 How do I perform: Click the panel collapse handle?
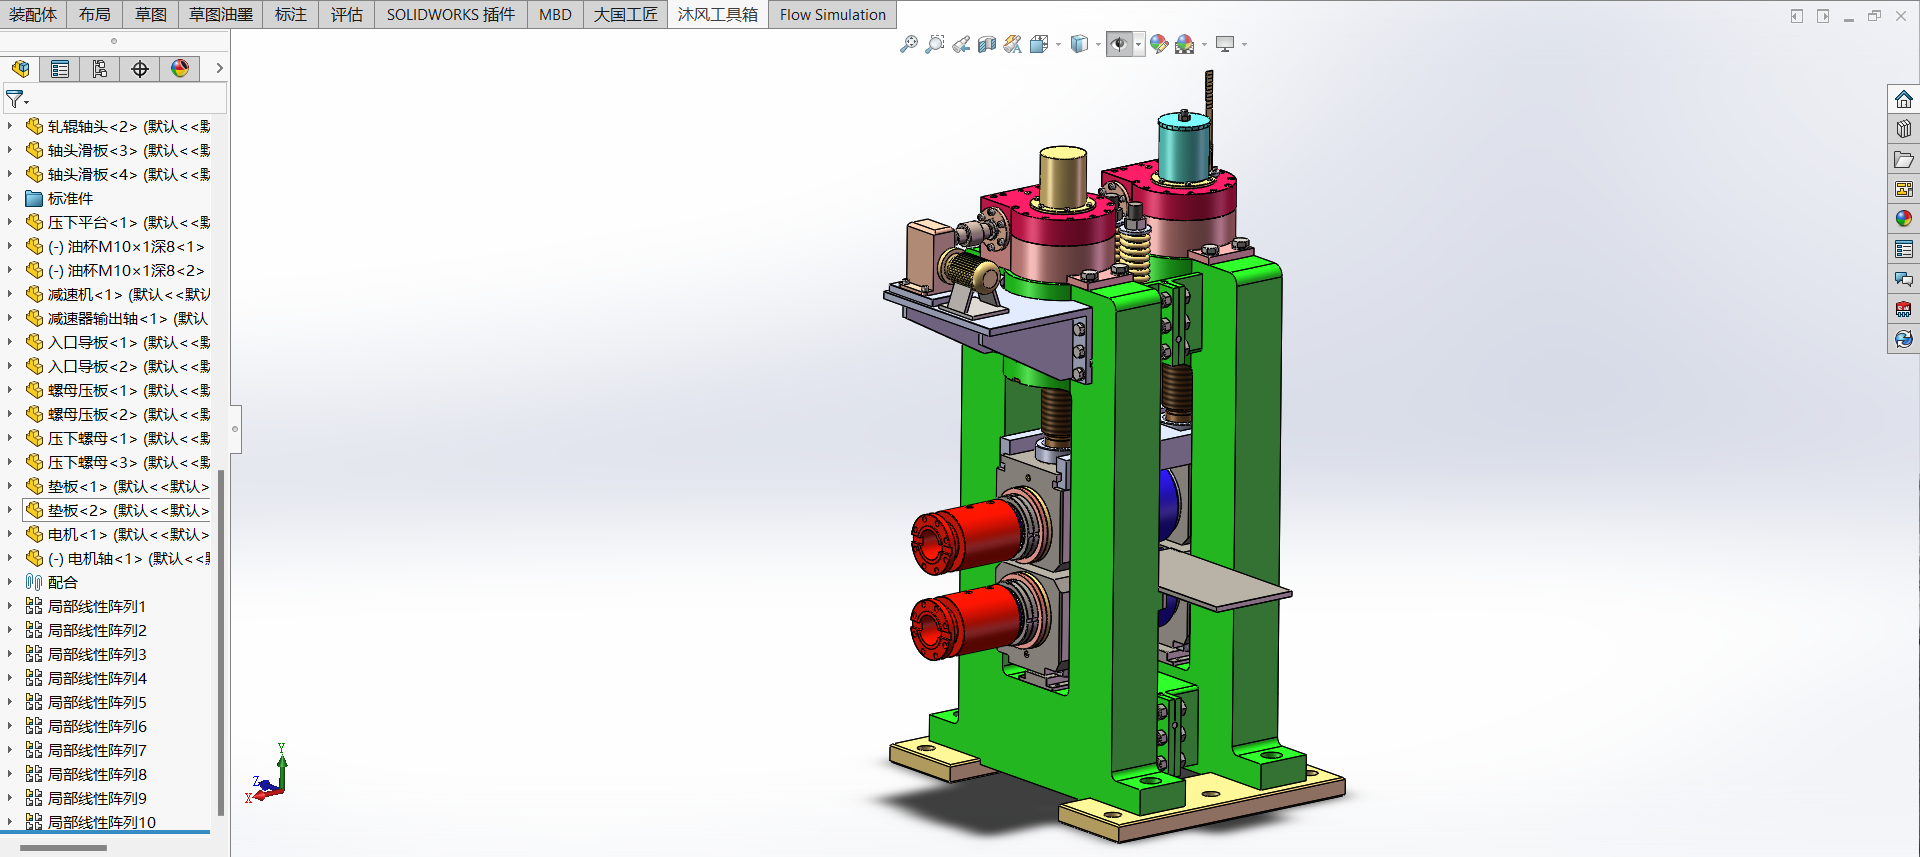point(235,429)
